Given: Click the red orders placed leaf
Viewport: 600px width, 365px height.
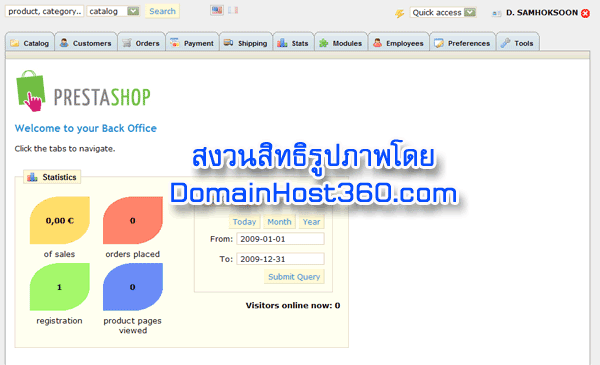Looking at the screenshot, I should coord(133,220).
